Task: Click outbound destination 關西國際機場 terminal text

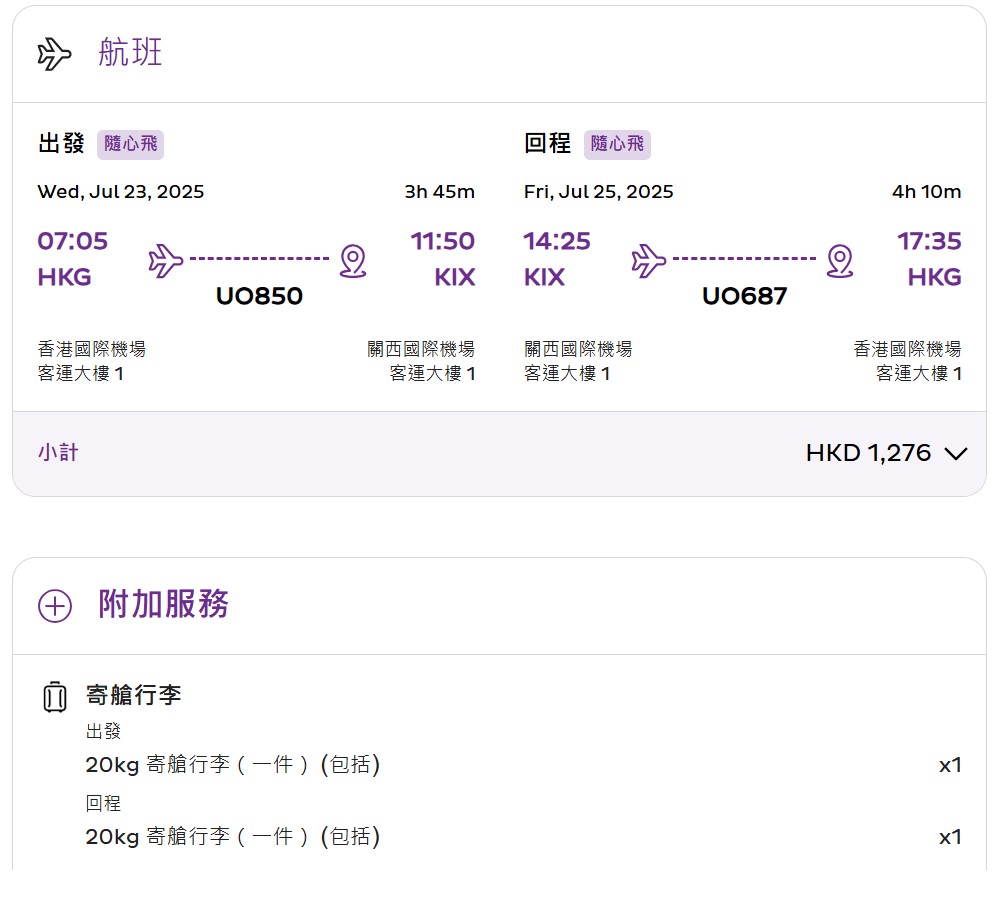Action: pyautogui.click(x=421, y=361)
